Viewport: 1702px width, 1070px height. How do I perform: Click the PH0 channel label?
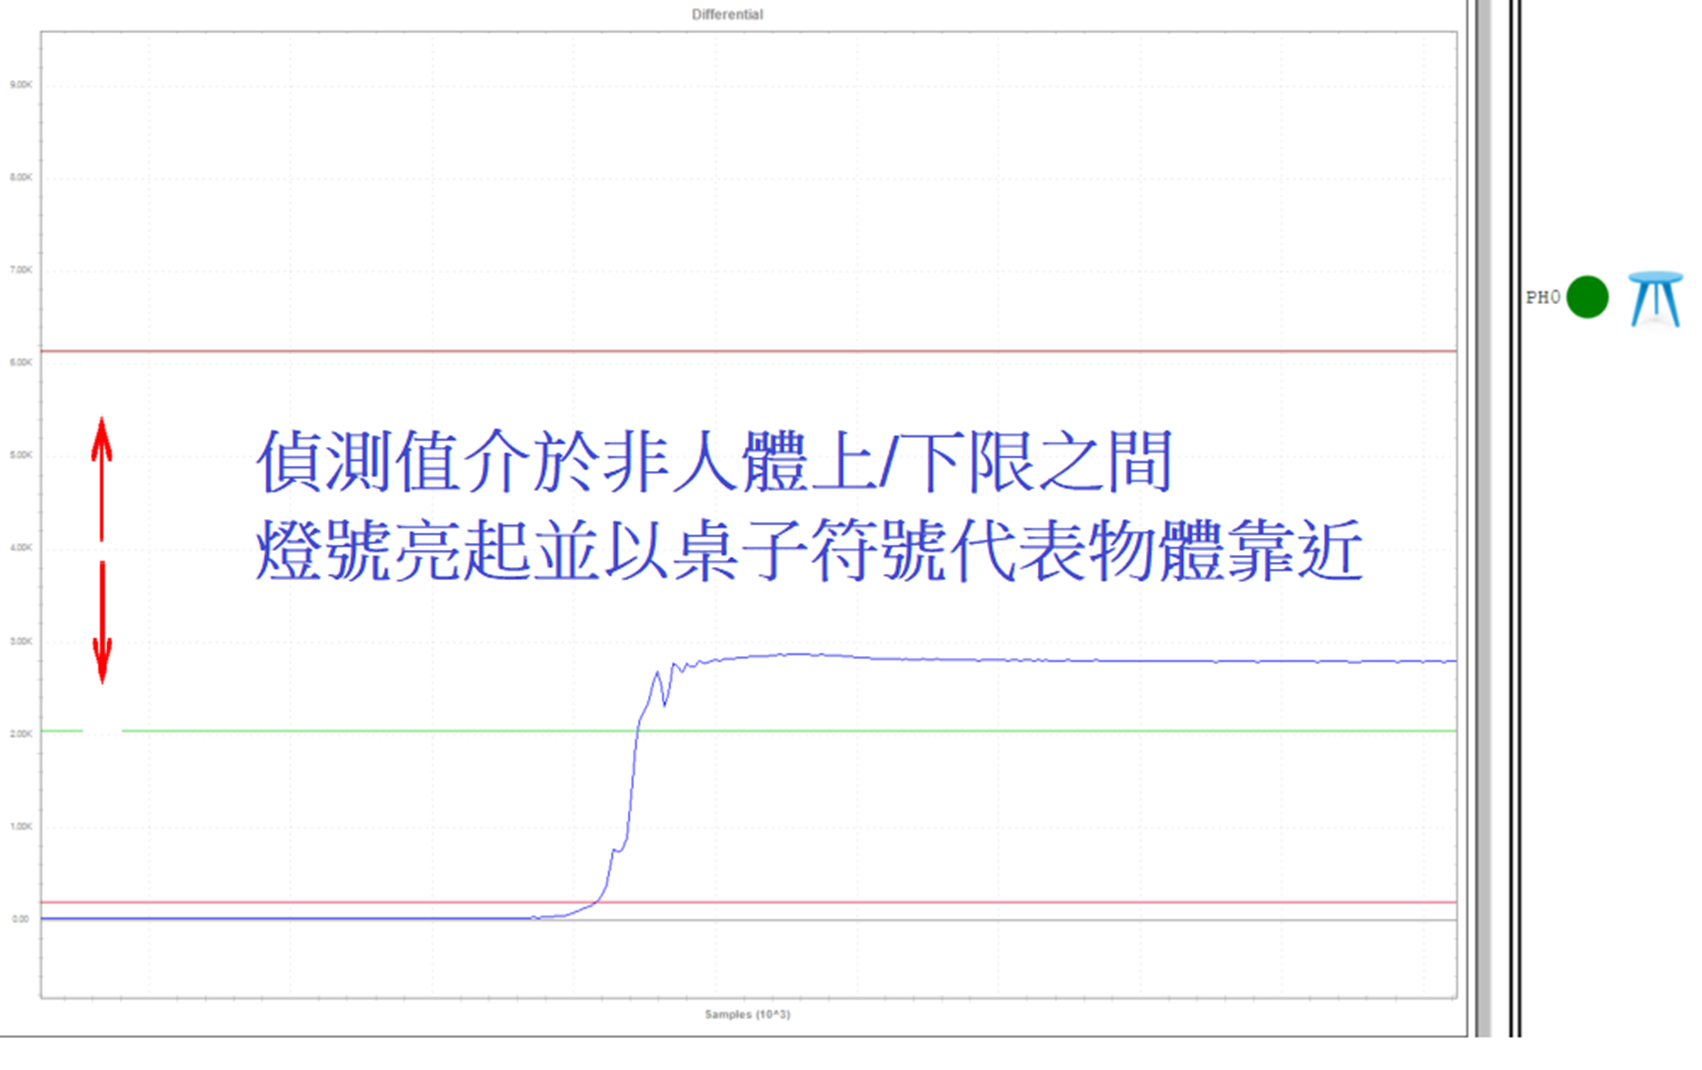tap(1542, 297)
